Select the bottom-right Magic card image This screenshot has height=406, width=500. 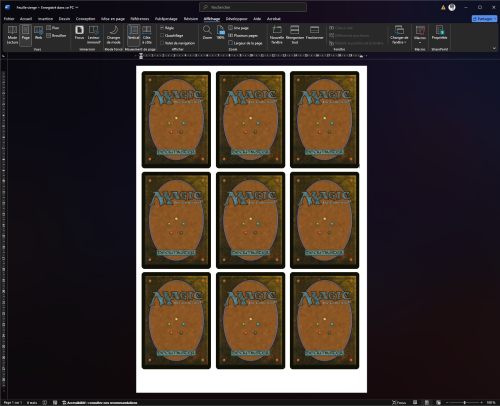[325, 320]
